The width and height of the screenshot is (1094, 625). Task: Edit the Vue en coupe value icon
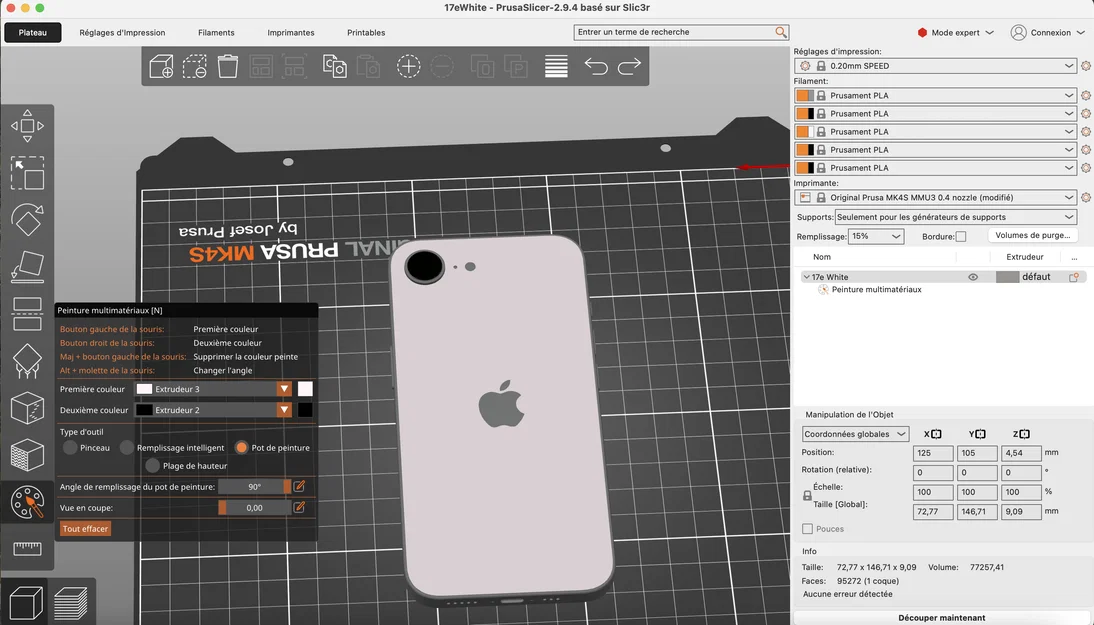[x=299, y=507]
